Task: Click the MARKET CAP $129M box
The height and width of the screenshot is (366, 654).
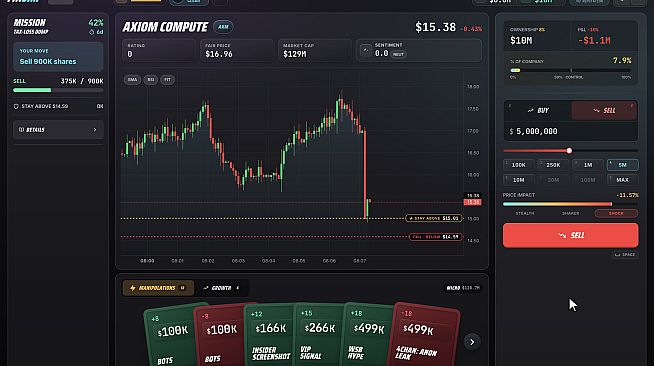Action: pyautogui.click(x=314, y=50)
